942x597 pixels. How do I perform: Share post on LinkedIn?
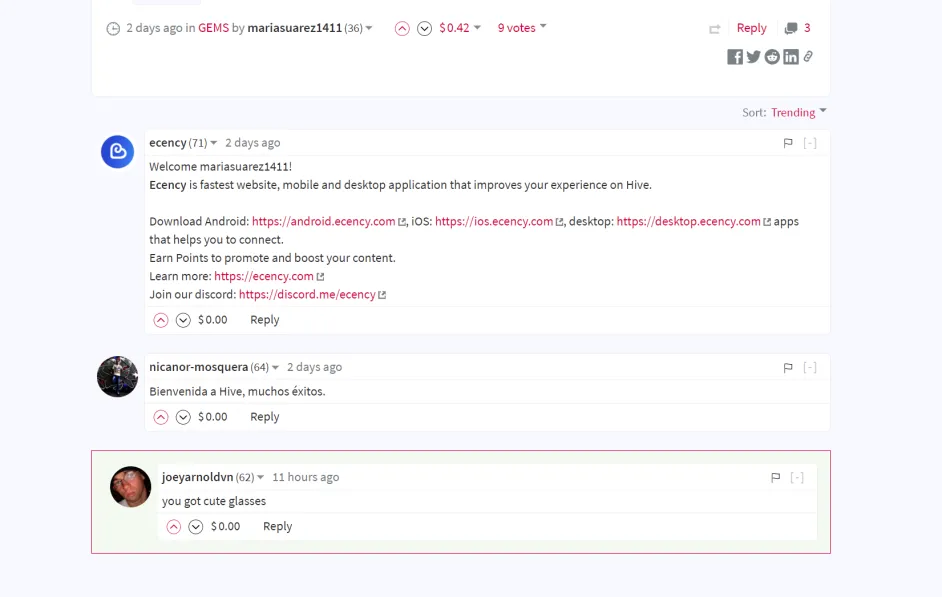(x=791, y=56)
